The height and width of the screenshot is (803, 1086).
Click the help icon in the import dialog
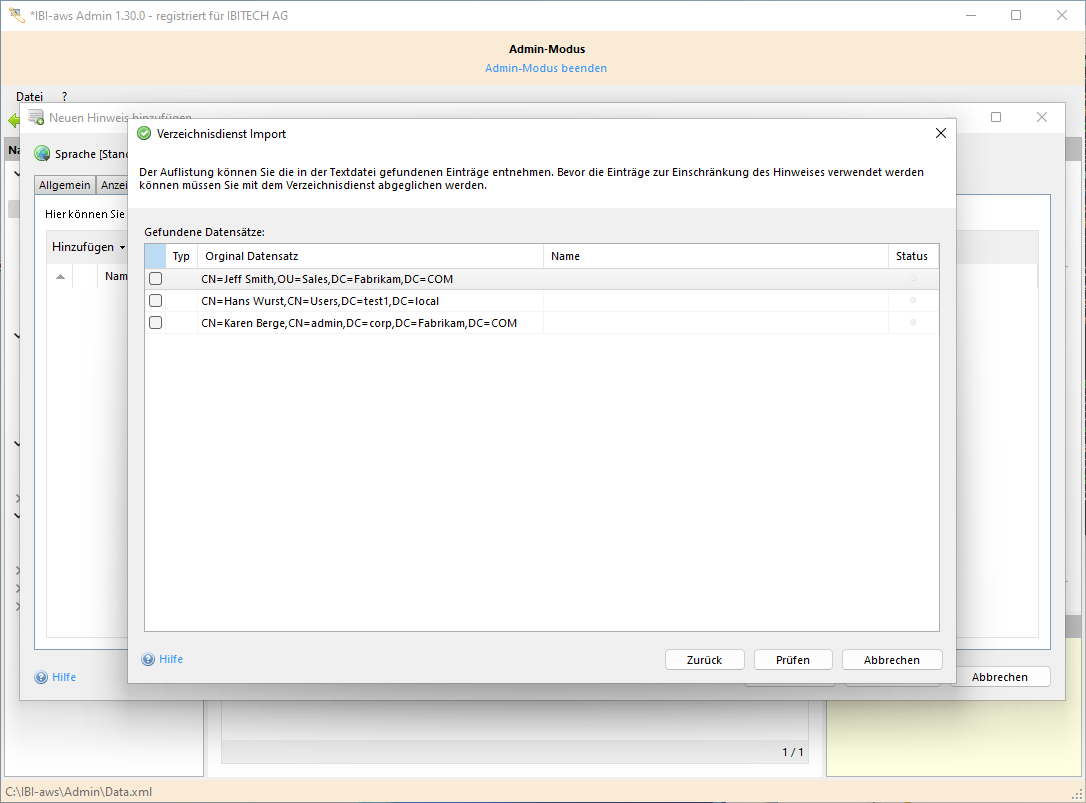coord(148,660)
